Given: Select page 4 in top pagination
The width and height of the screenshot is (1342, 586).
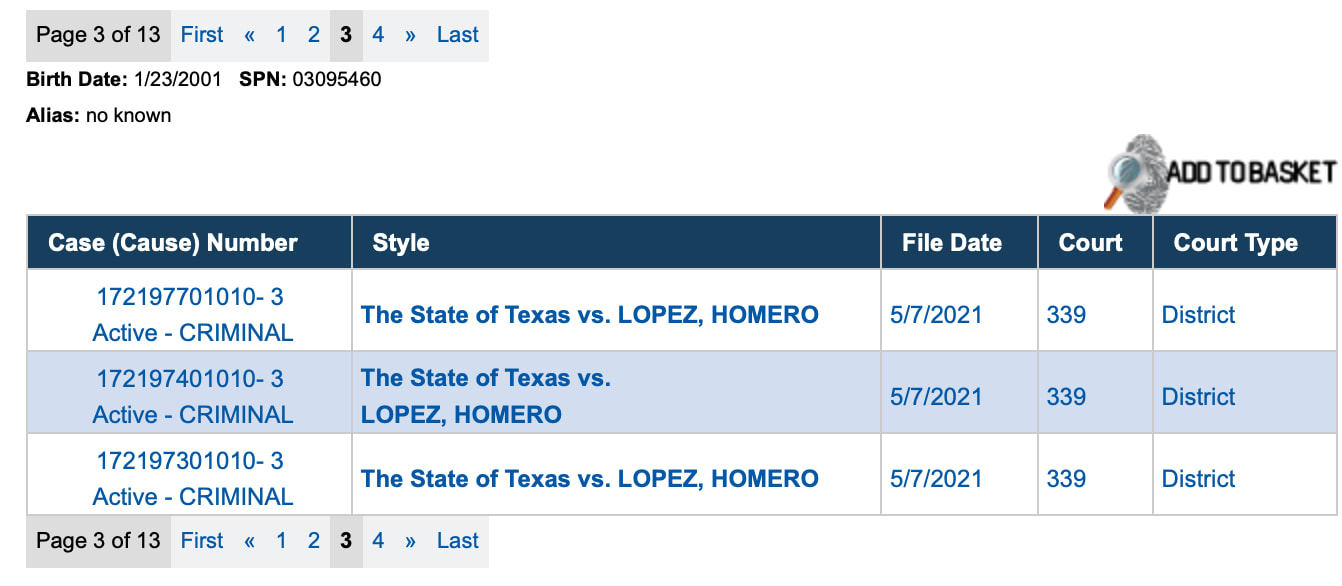Looking at the screenshot, I should point(378,35).
